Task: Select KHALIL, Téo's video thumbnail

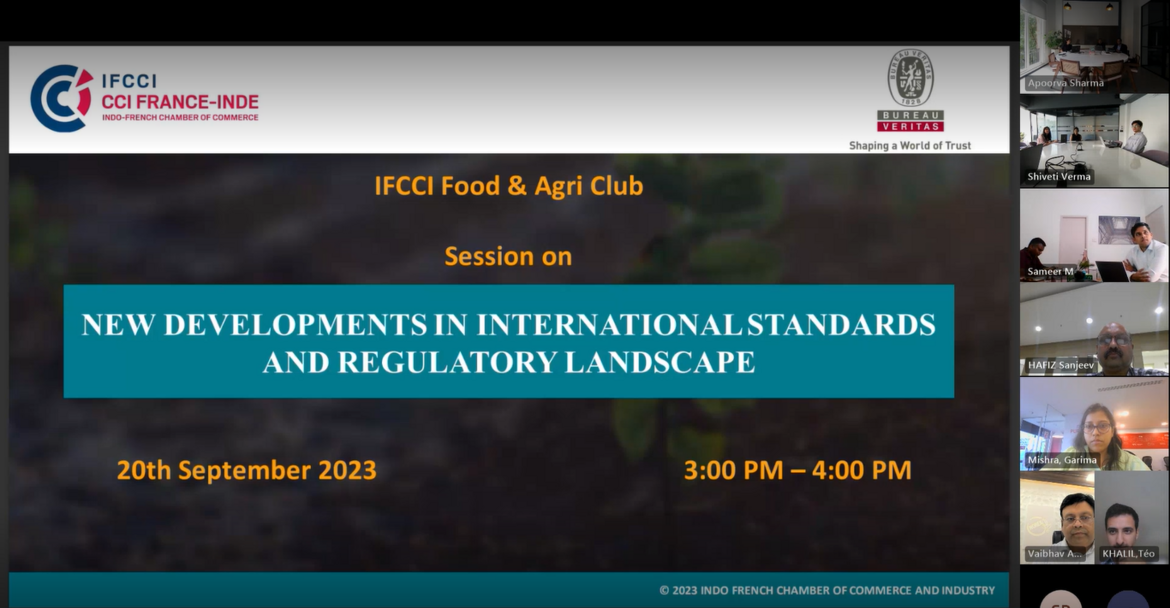Action: click(1132, 516)
